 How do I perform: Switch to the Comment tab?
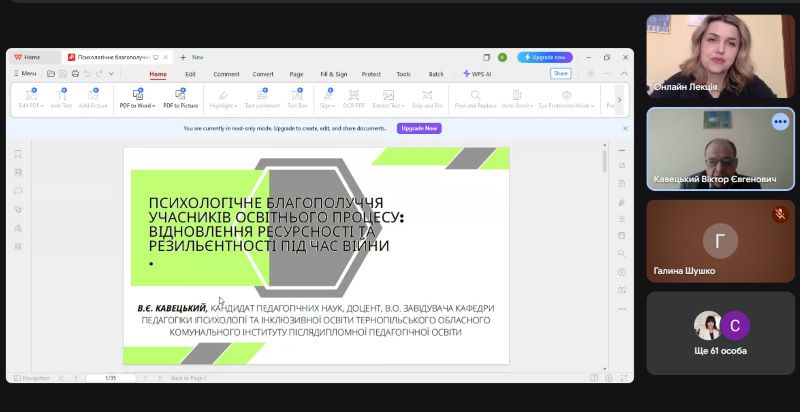coord(226,74)
